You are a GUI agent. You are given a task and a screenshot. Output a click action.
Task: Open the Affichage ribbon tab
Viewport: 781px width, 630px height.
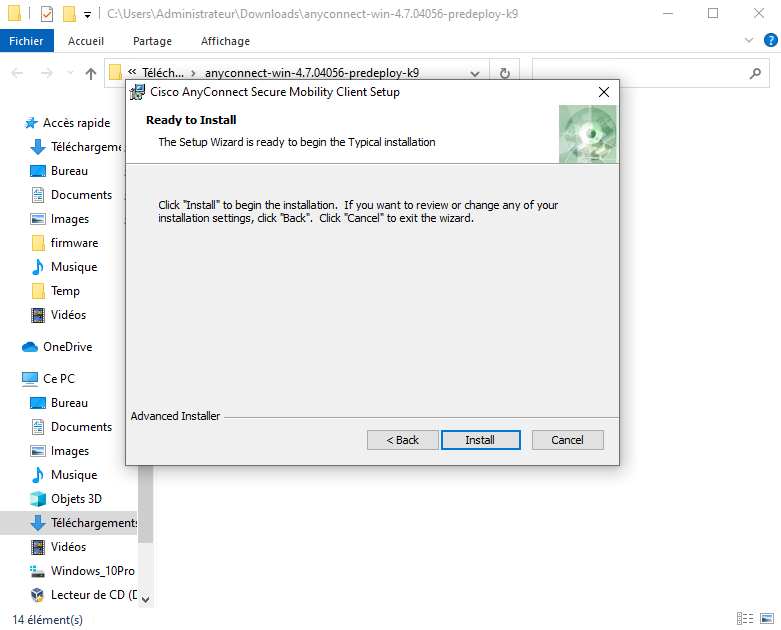coord(225,41)
